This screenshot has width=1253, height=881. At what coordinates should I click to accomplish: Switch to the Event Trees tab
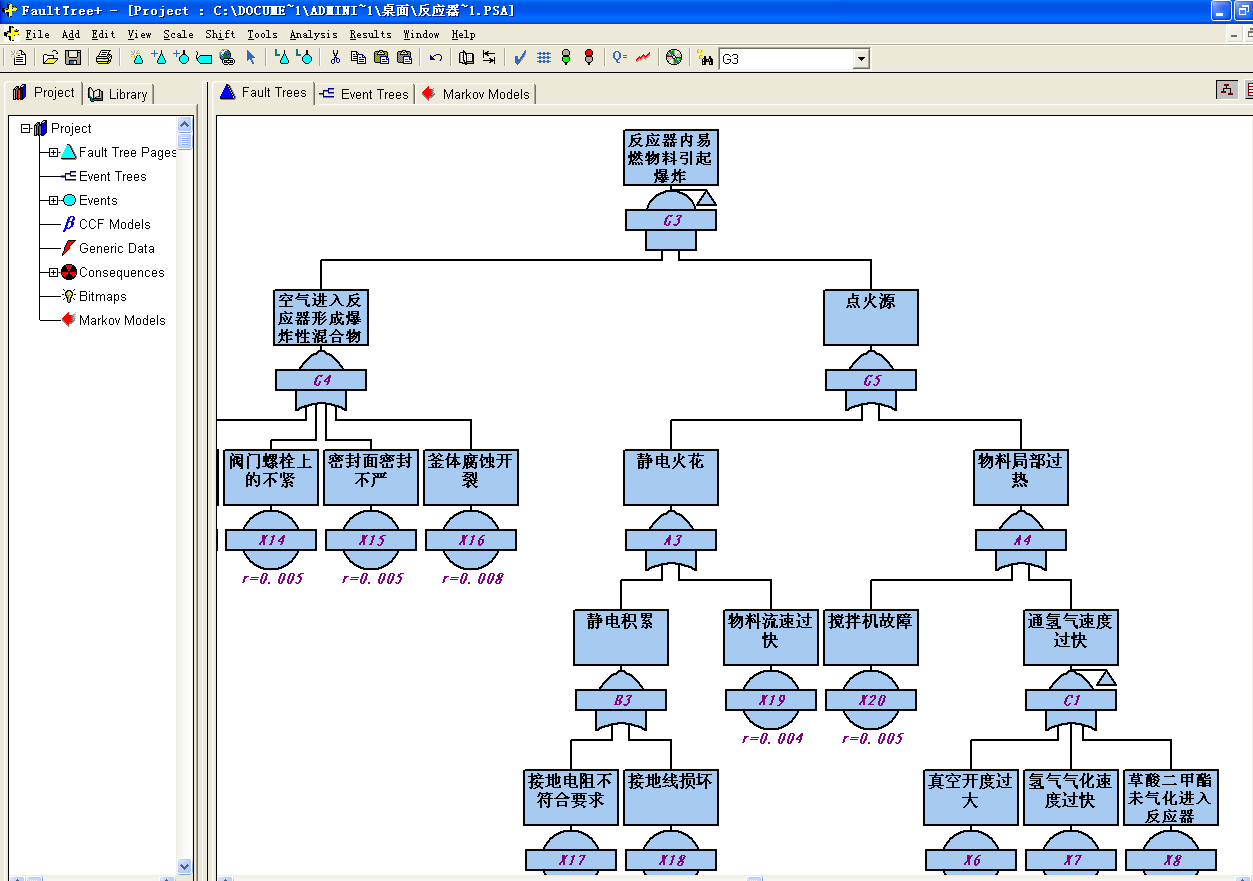[364, 94]
